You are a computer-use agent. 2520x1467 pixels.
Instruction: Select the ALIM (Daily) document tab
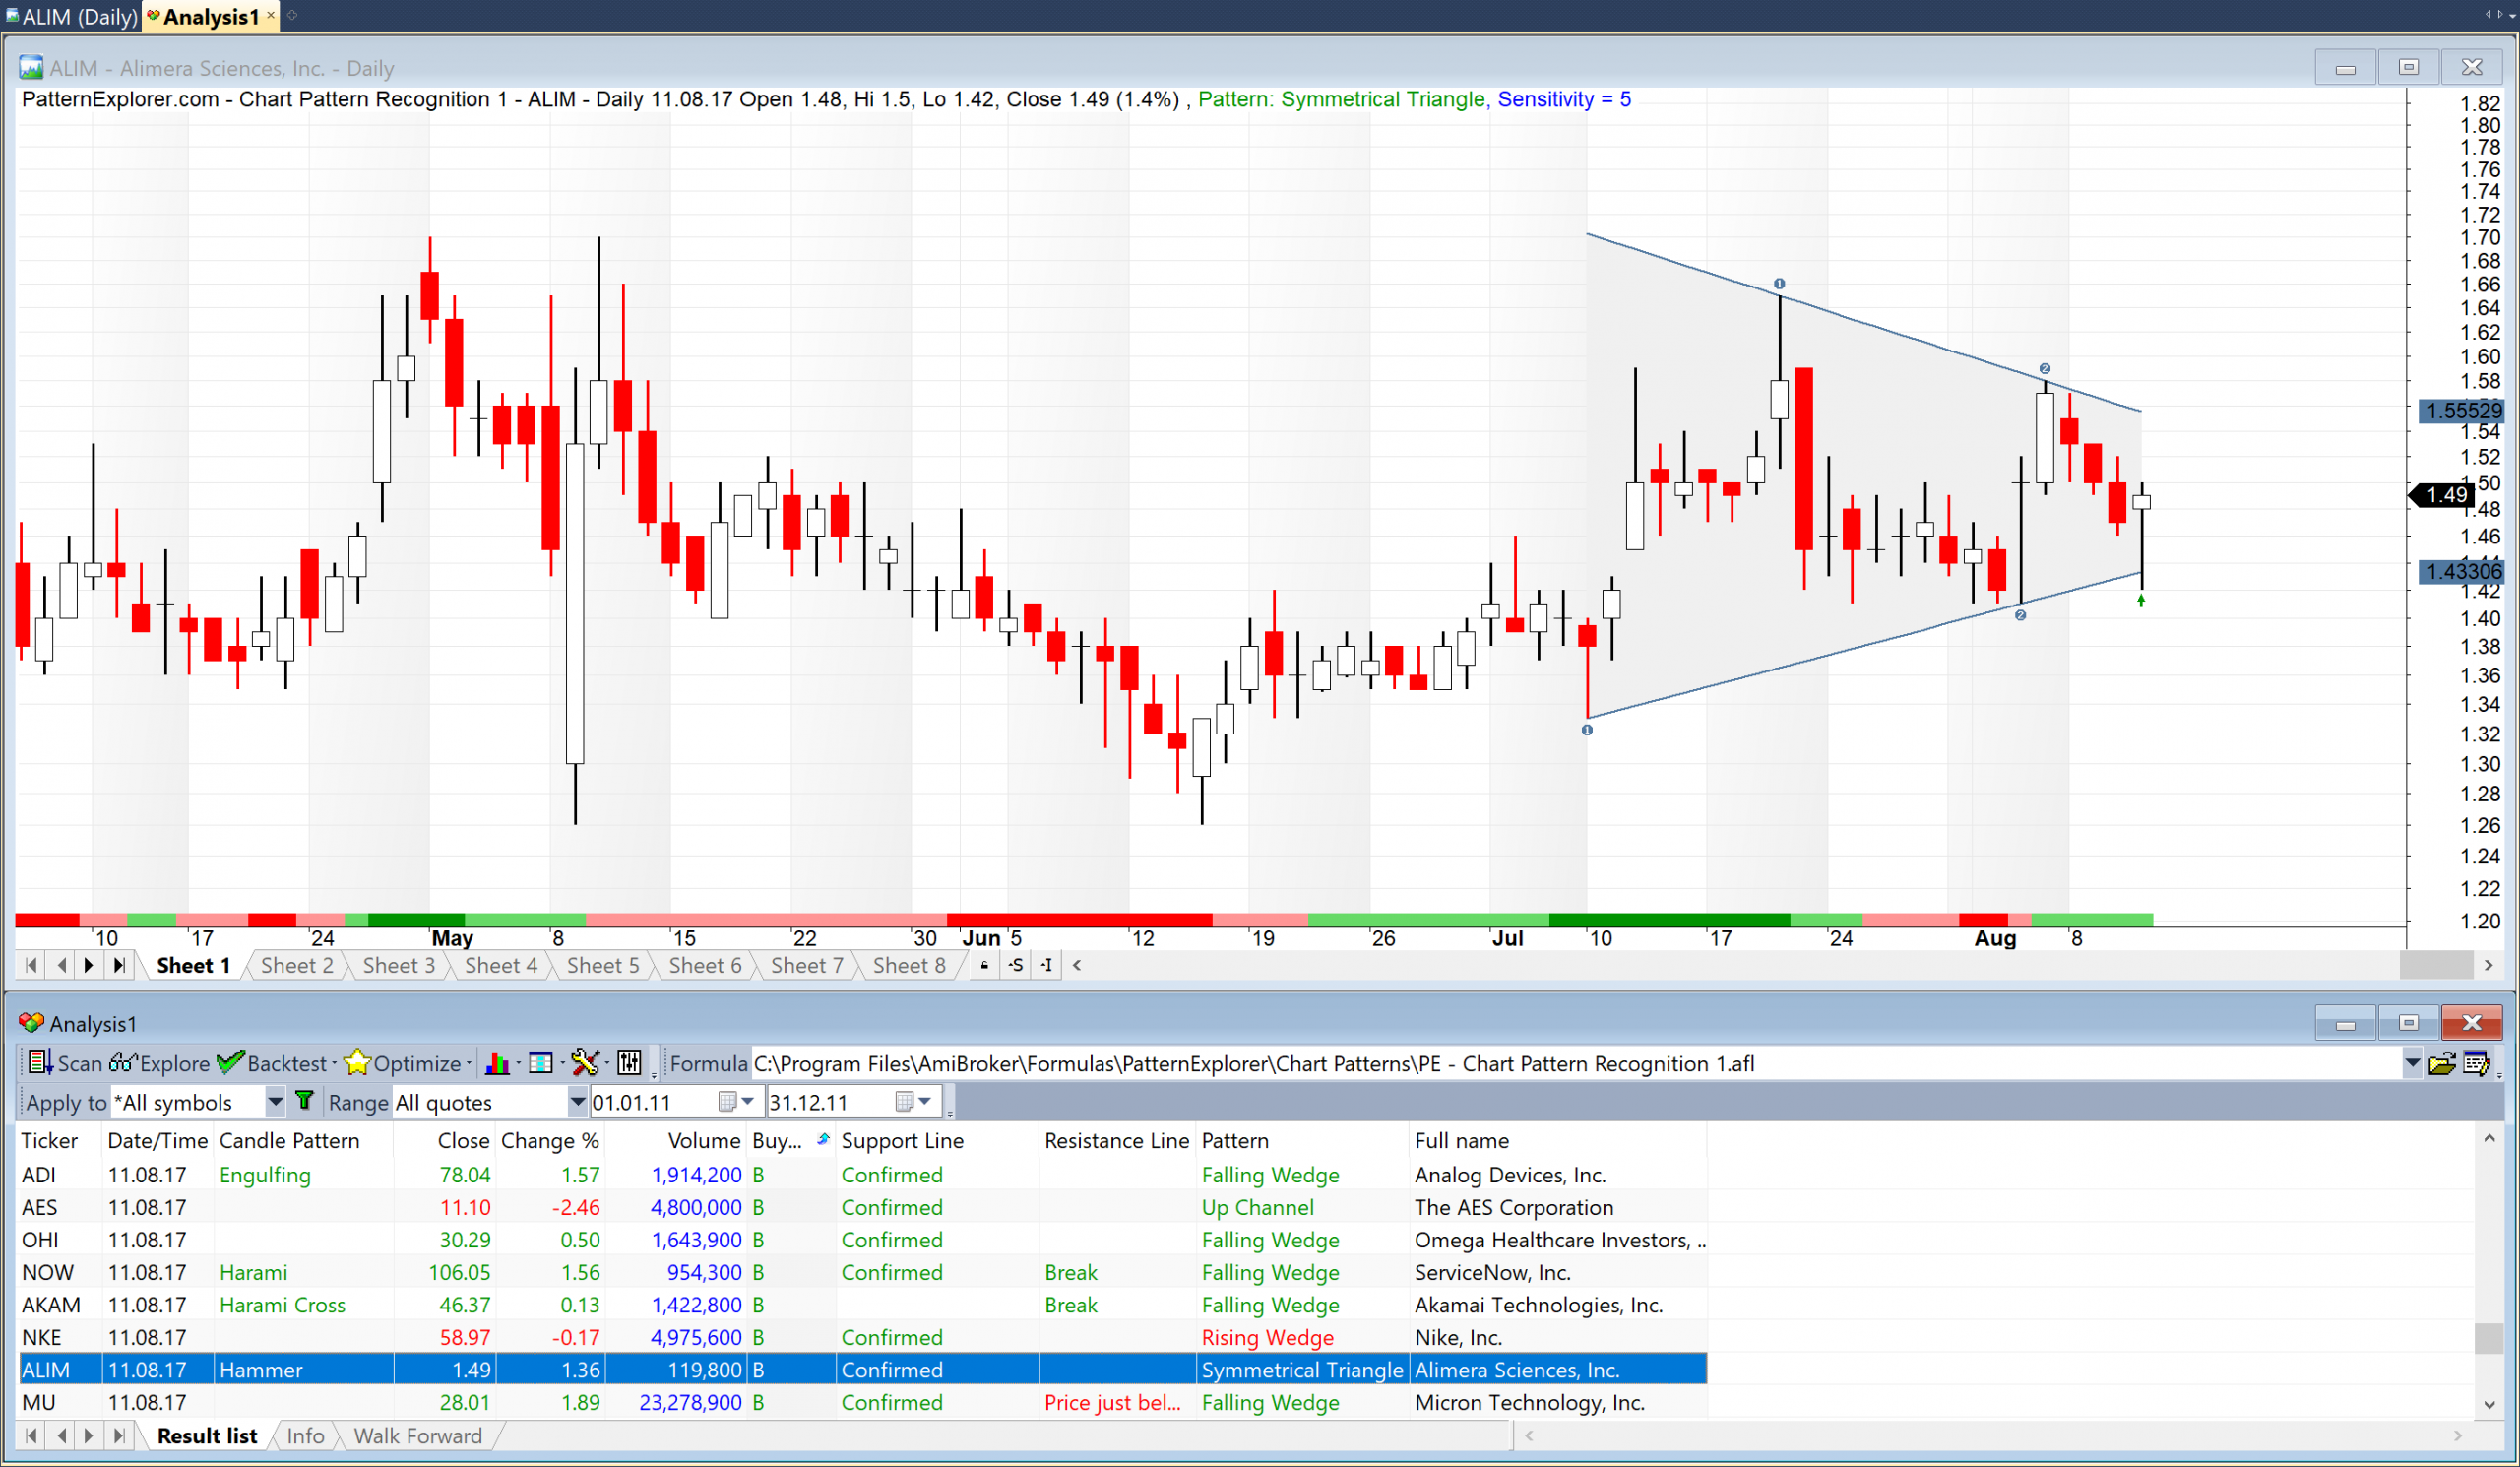[x=72, y=16]
